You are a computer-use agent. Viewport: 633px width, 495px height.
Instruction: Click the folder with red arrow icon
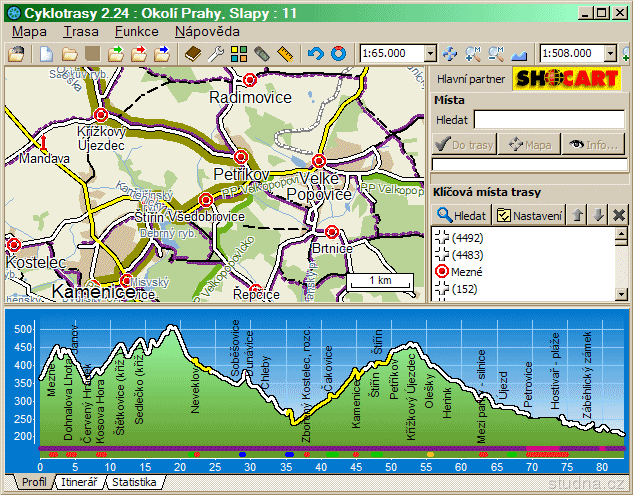click(138, 53)
